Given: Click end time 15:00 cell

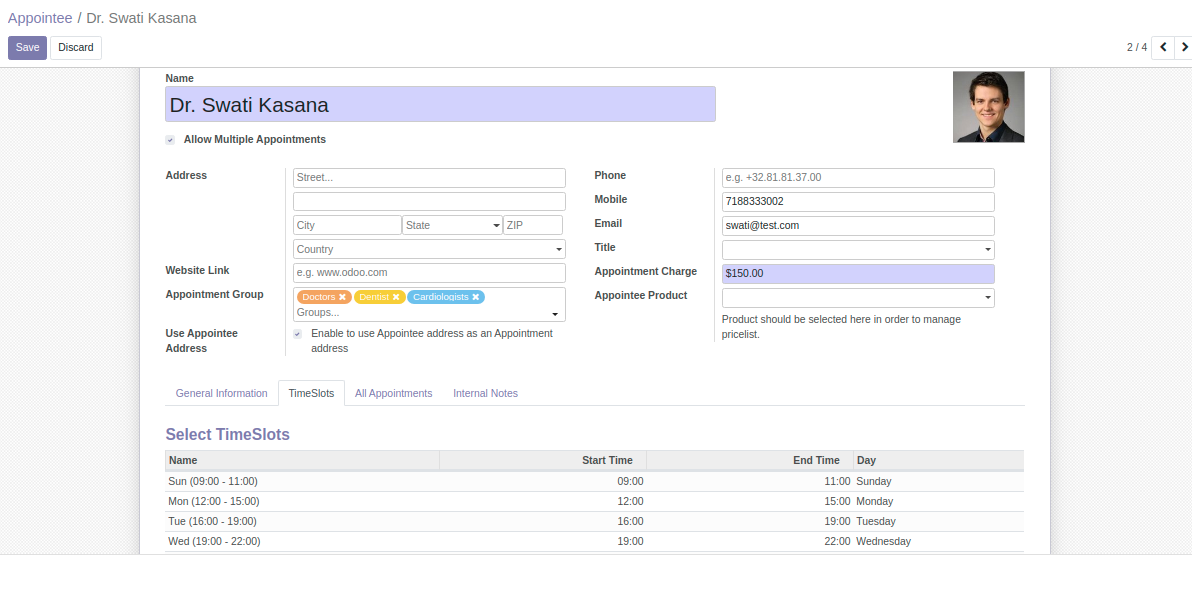Looking at the screenshot, I should pyautogui.click(x=750, y=501).
